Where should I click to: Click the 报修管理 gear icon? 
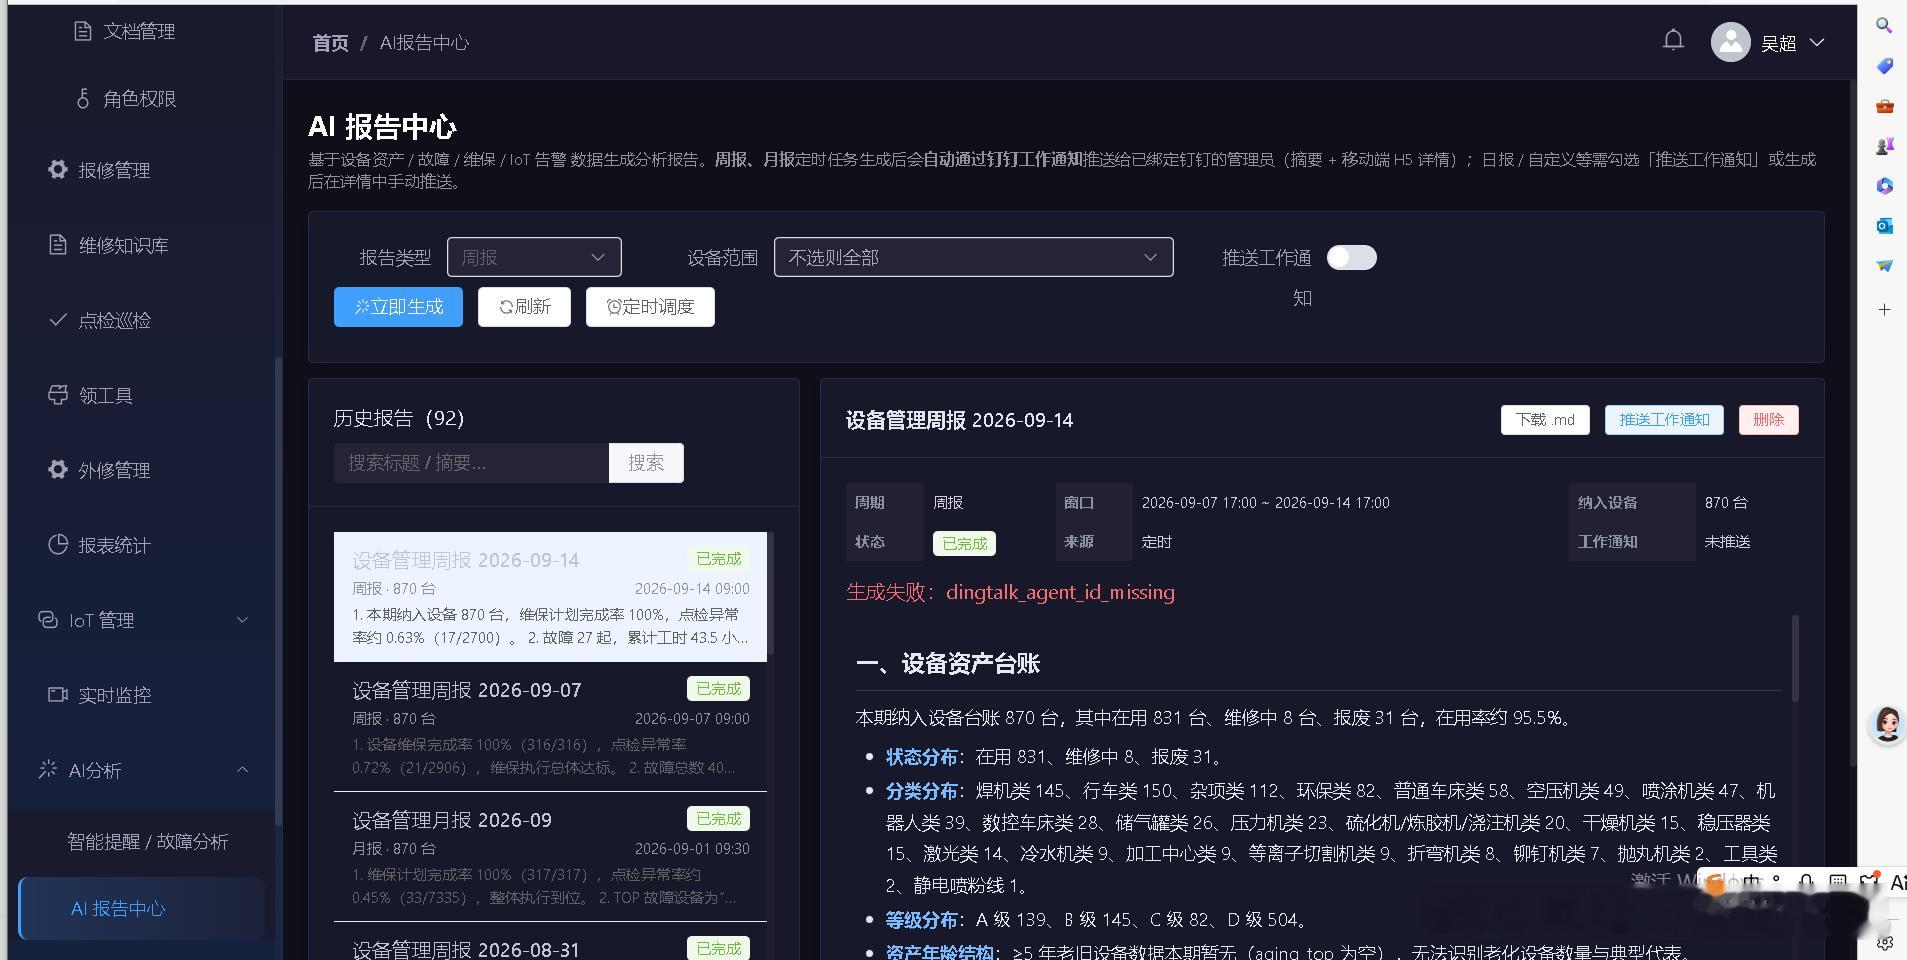(58, 169)
